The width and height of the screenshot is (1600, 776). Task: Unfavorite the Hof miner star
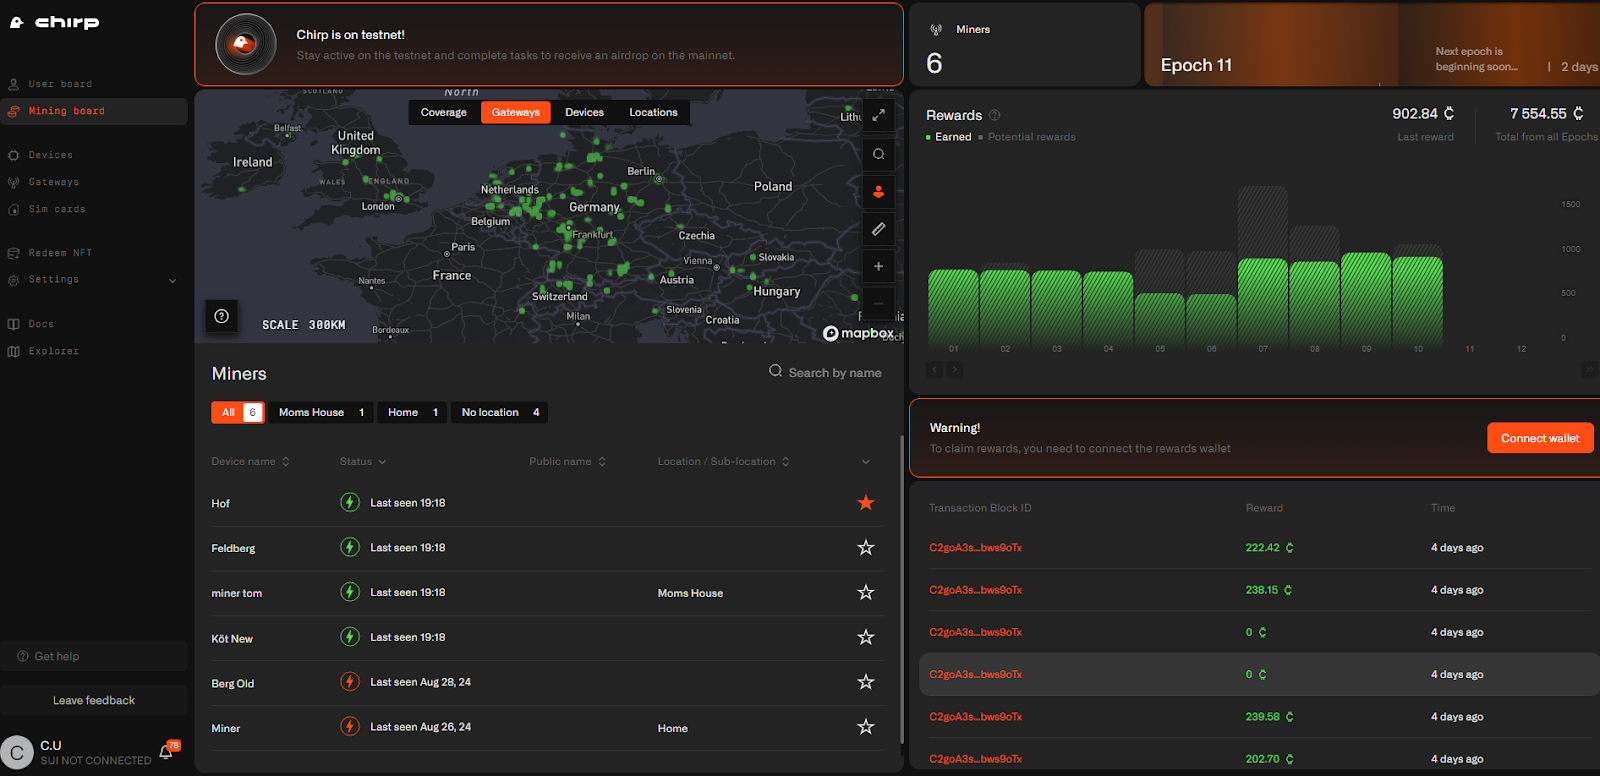[866, 502]
